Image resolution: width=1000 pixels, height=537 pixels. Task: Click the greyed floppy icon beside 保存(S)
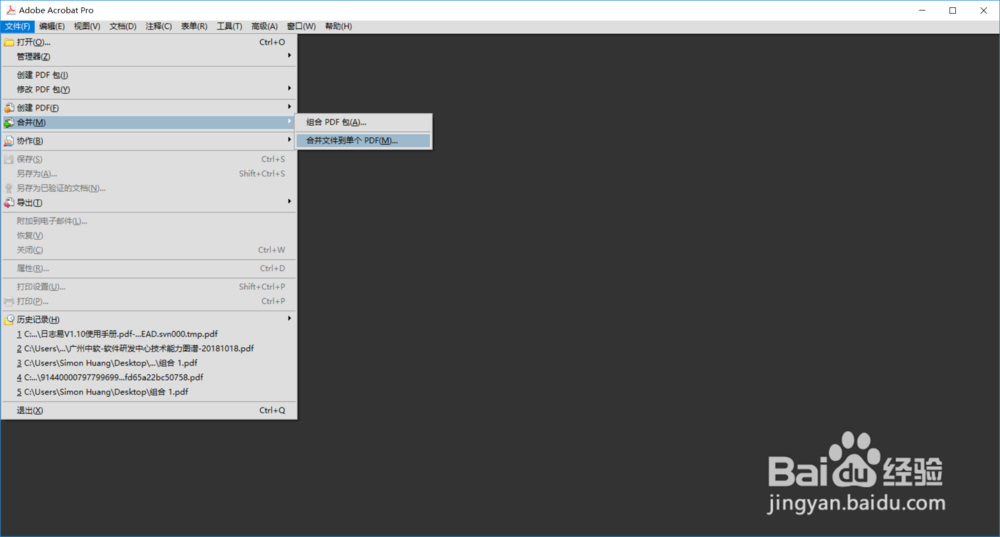pos(9,159)
